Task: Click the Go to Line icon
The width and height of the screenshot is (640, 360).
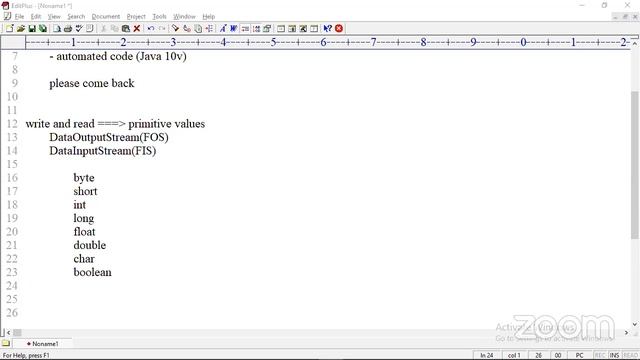Action: 209,29
